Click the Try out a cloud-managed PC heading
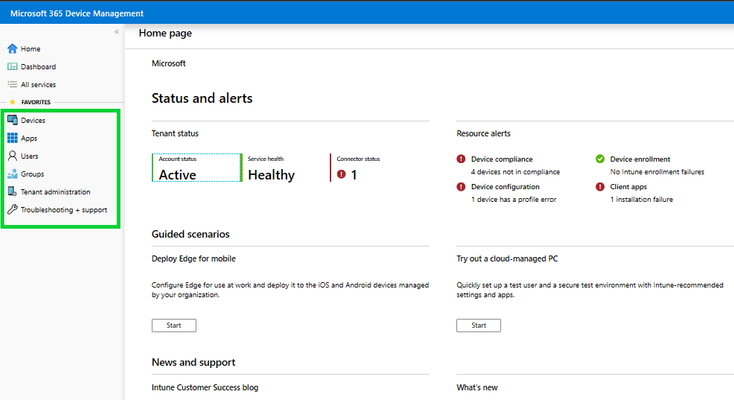Viewport: 734px width, 400px height. [x=507, y=259]
